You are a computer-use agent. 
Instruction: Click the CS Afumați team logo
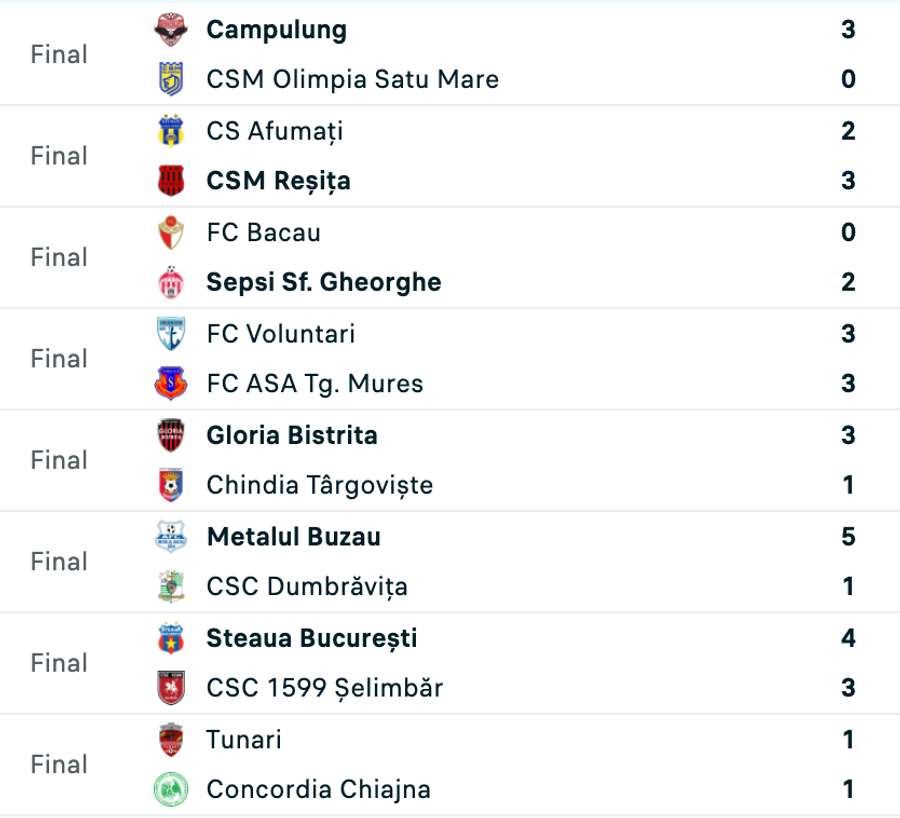point(171,131)
